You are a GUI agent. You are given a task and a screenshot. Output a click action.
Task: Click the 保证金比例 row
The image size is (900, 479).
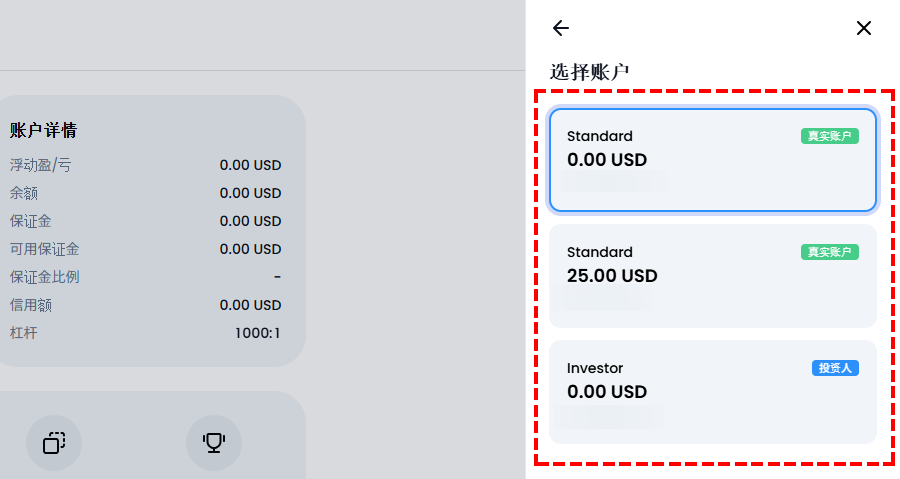(145, 277)
